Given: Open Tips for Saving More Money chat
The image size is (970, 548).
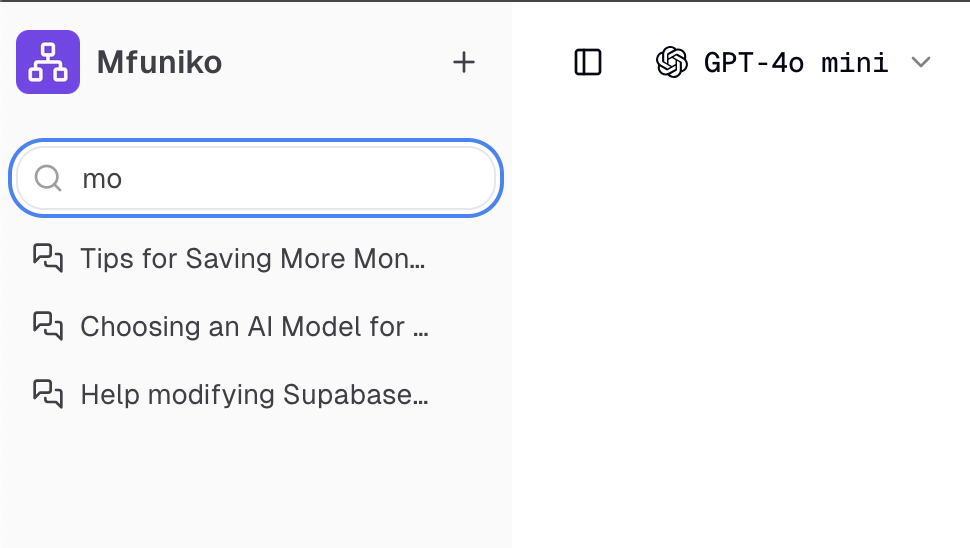Looking at the screenshot, I should coord(252,259).
